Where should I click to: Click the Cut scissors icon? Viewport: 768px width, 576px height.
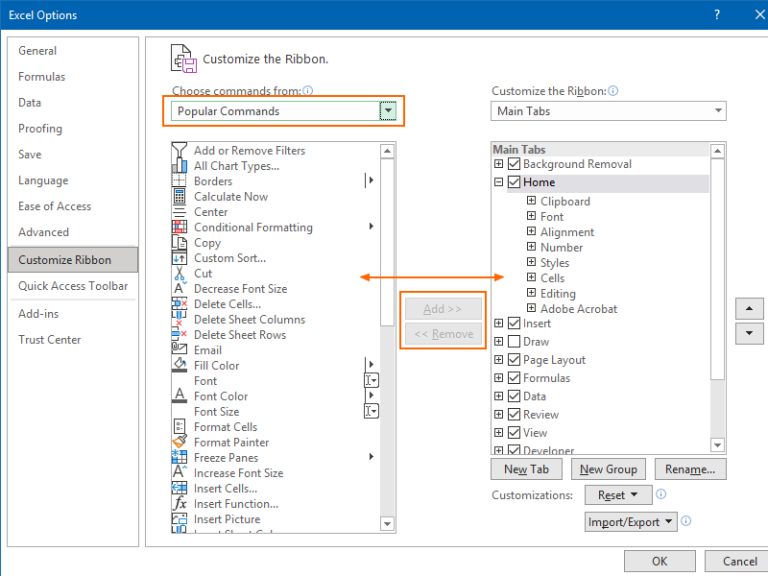179,273
